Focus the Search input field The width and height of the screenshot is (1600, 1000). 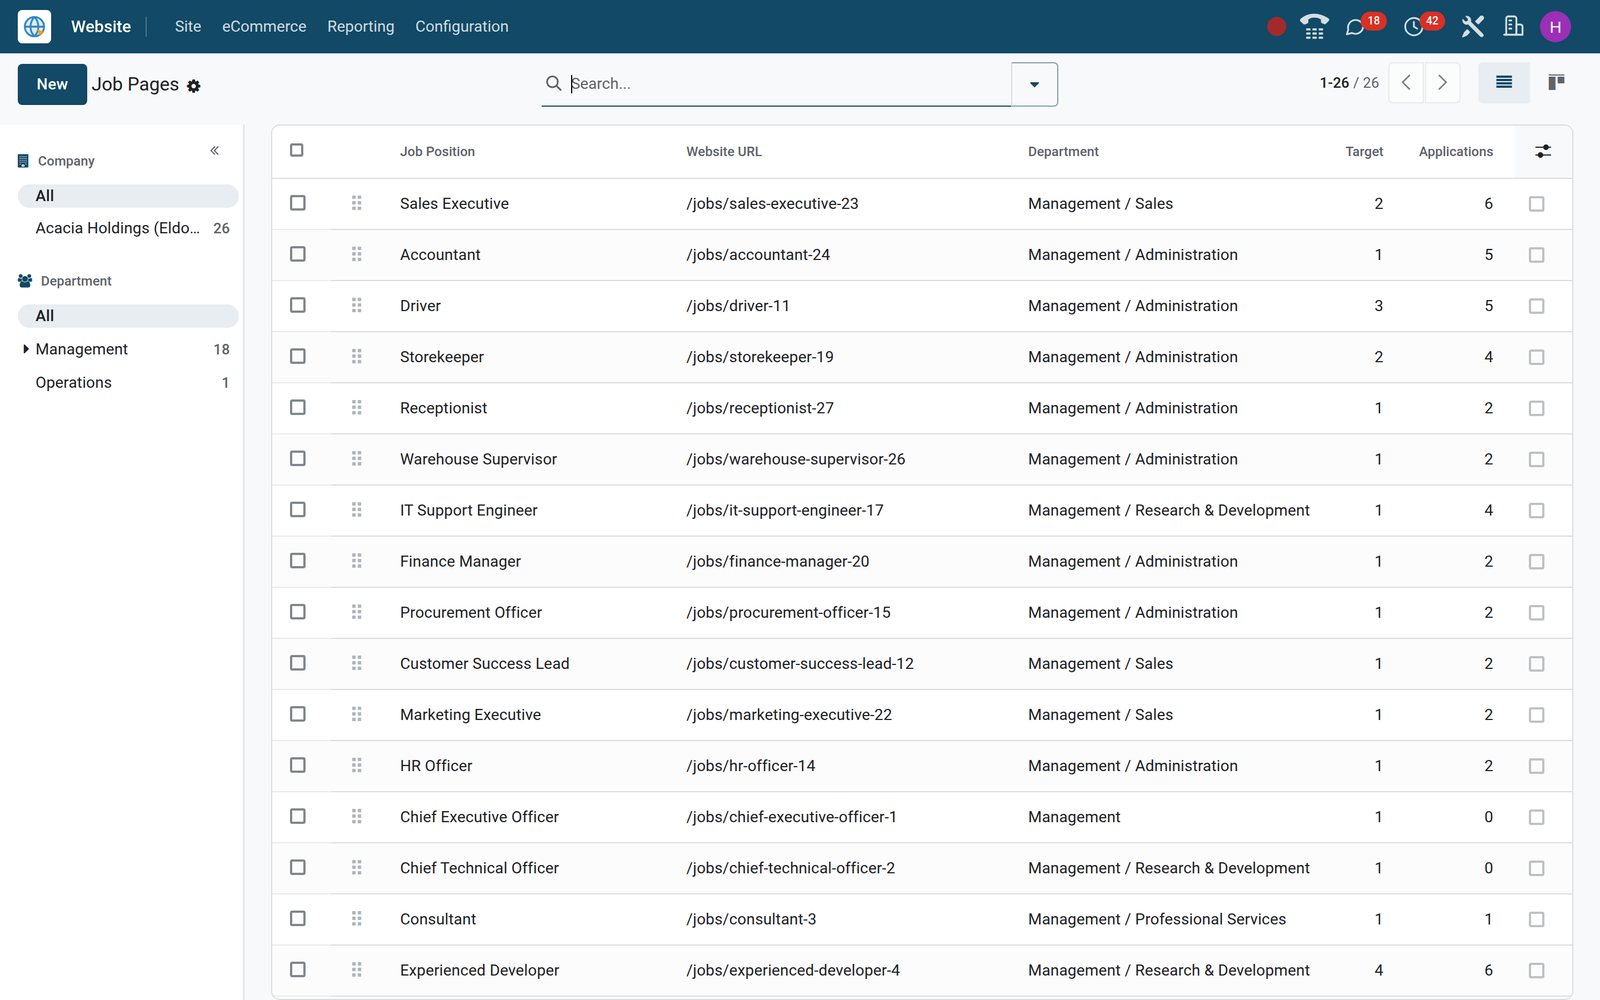(788, 84)
